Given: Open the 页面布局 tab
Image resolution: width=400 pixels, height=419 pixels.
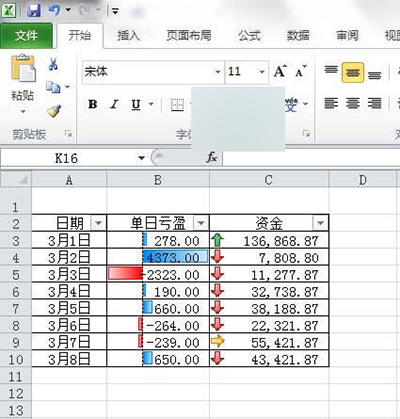Looking at the screenshot, I should tap(189, 36).
